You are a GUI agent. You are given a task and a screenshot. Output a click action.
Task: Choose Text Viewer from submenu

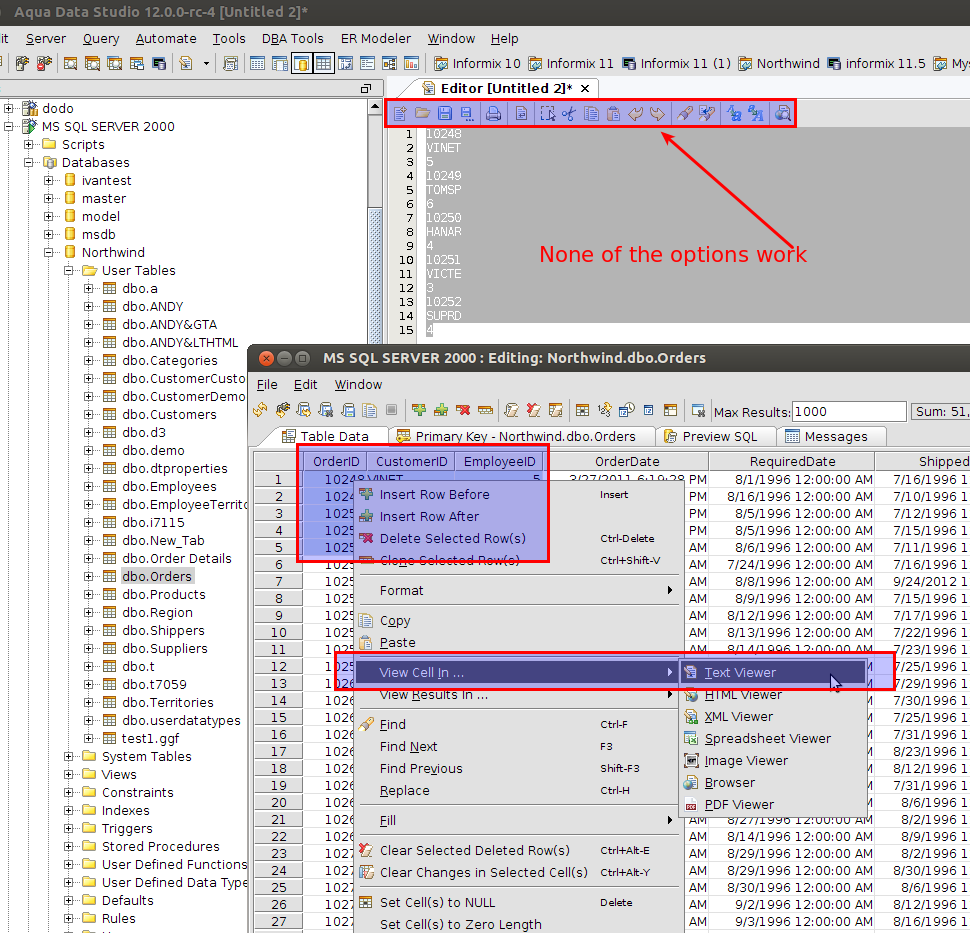(x=773, y=673)
